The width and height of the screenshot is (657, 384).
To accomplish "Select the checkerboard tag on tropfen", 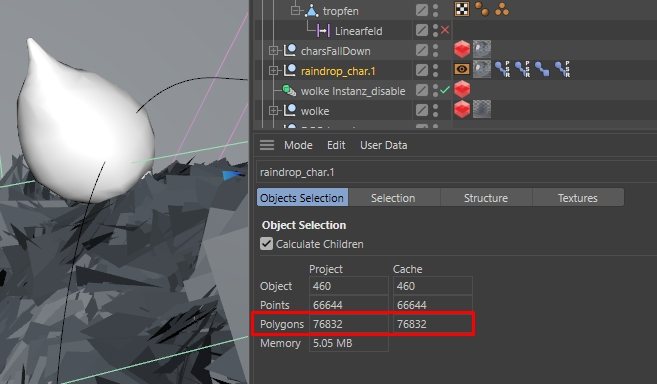I will pos(462,9).
